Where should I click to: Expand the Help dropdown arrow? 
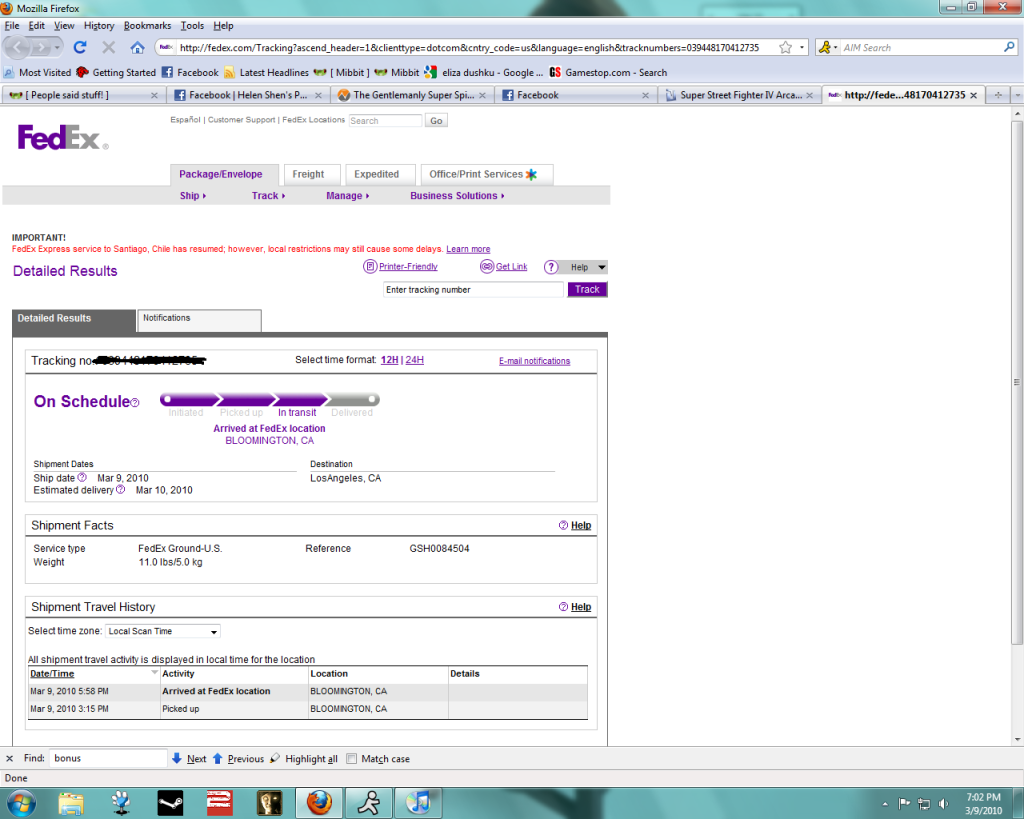point(601,267)
